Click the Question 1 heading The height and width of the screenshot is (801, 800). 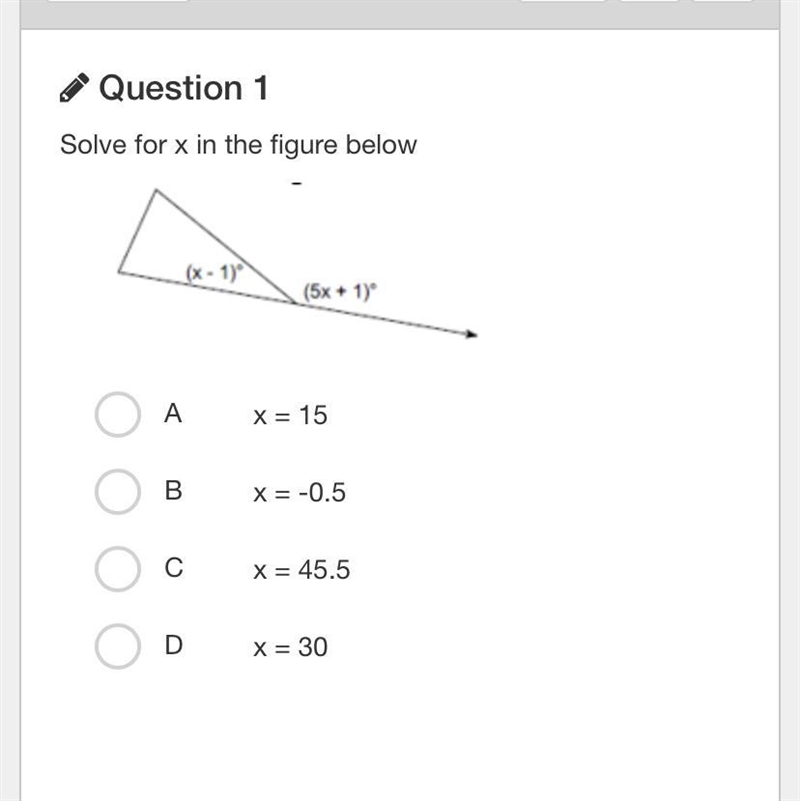click(183, 88)
